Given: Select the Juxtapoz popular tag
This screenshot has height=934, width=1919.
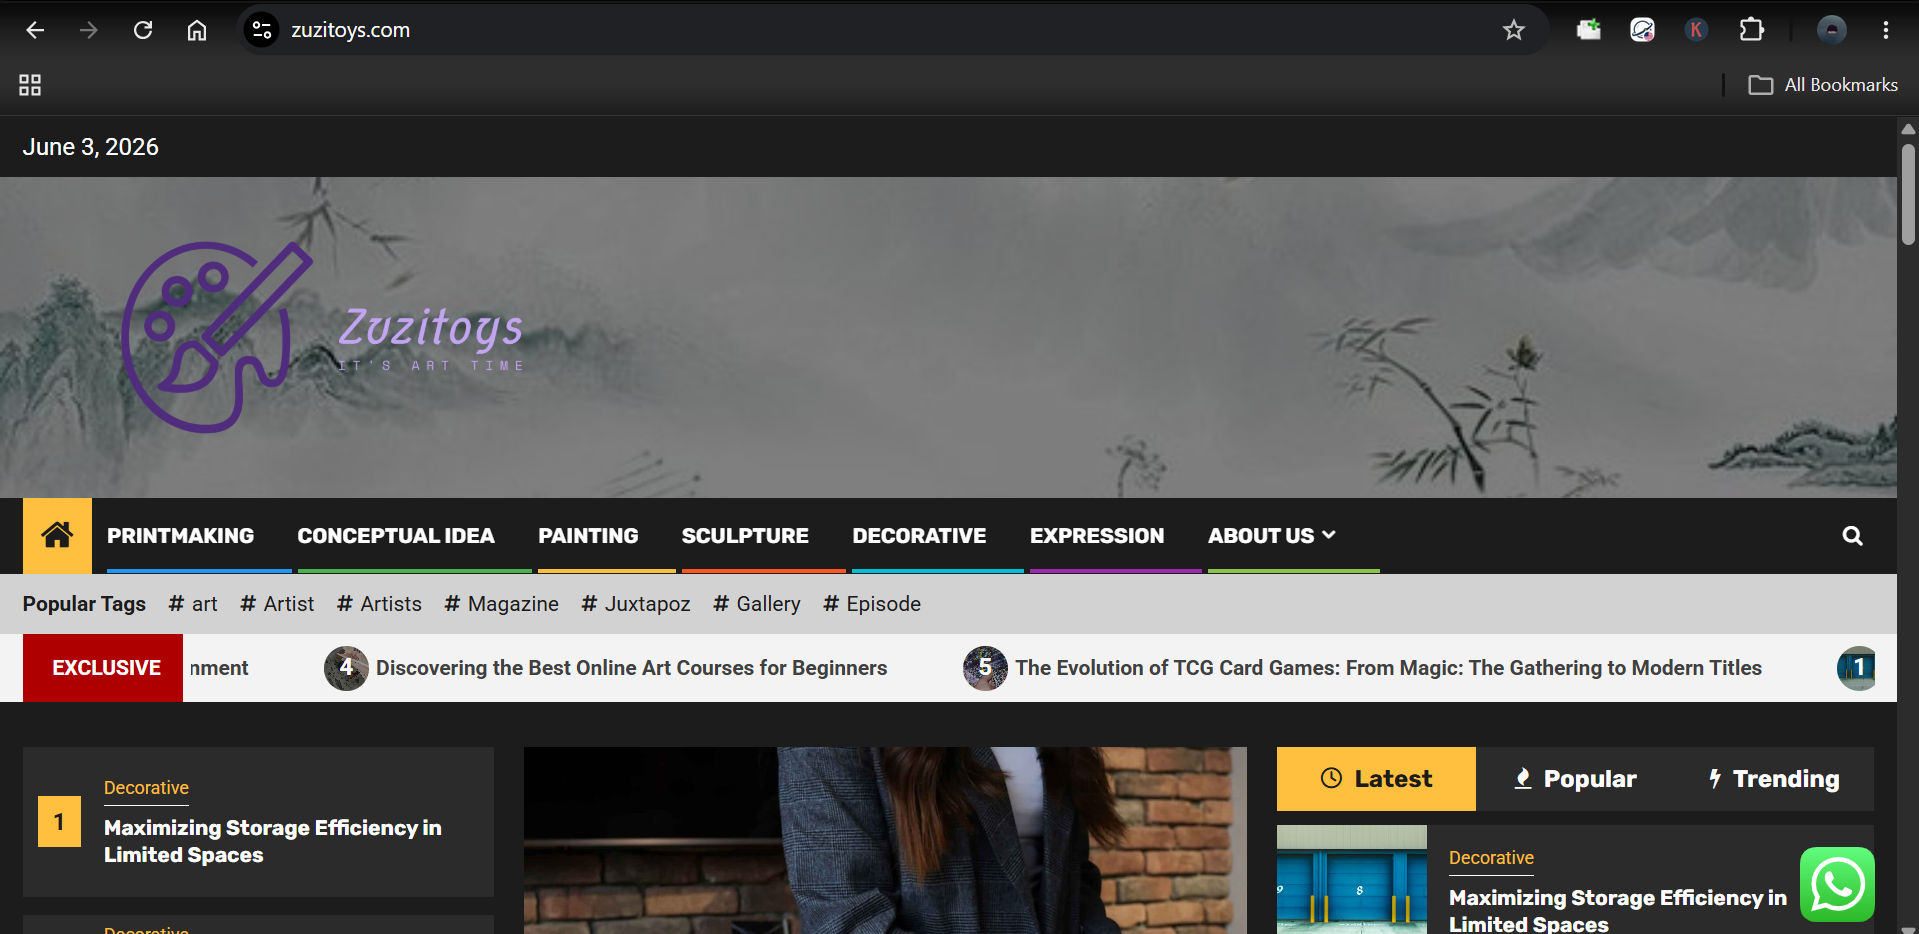Looking at the screenshot, I should coord(636,604).
